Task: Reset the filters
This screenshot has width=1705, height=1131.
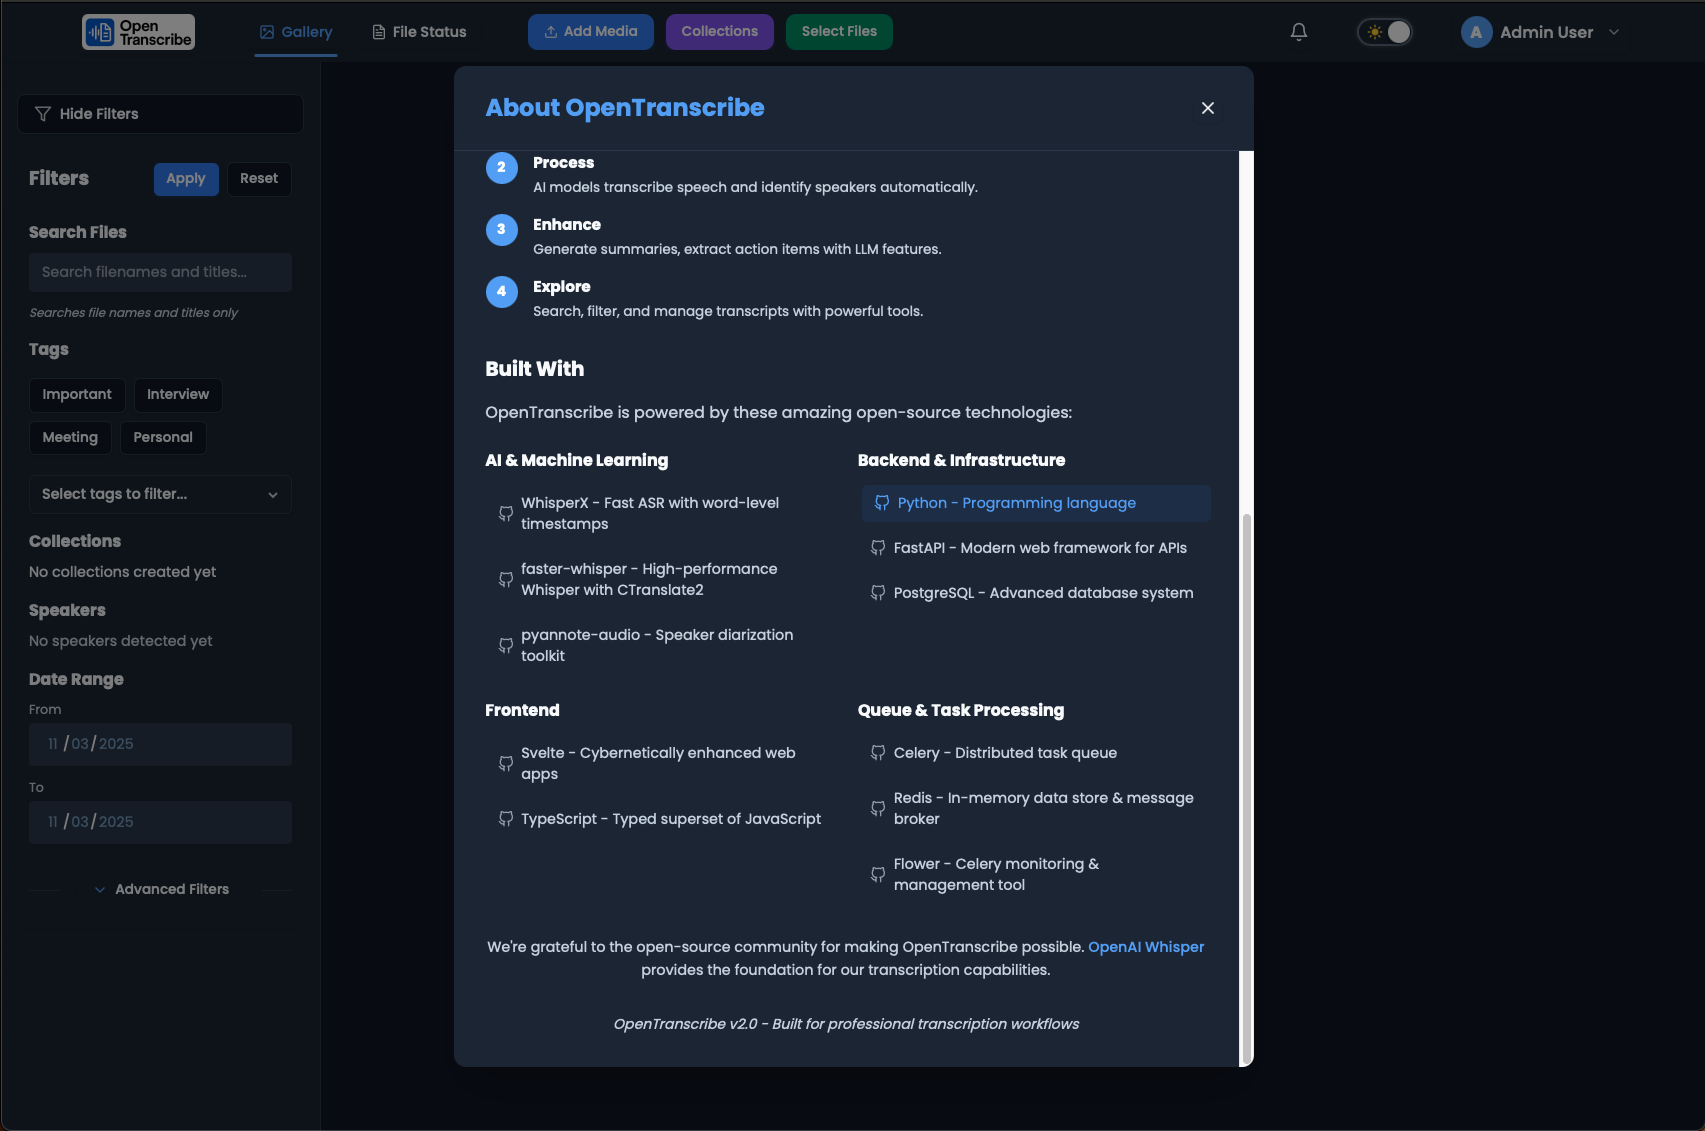Action: tap(259, 179)
